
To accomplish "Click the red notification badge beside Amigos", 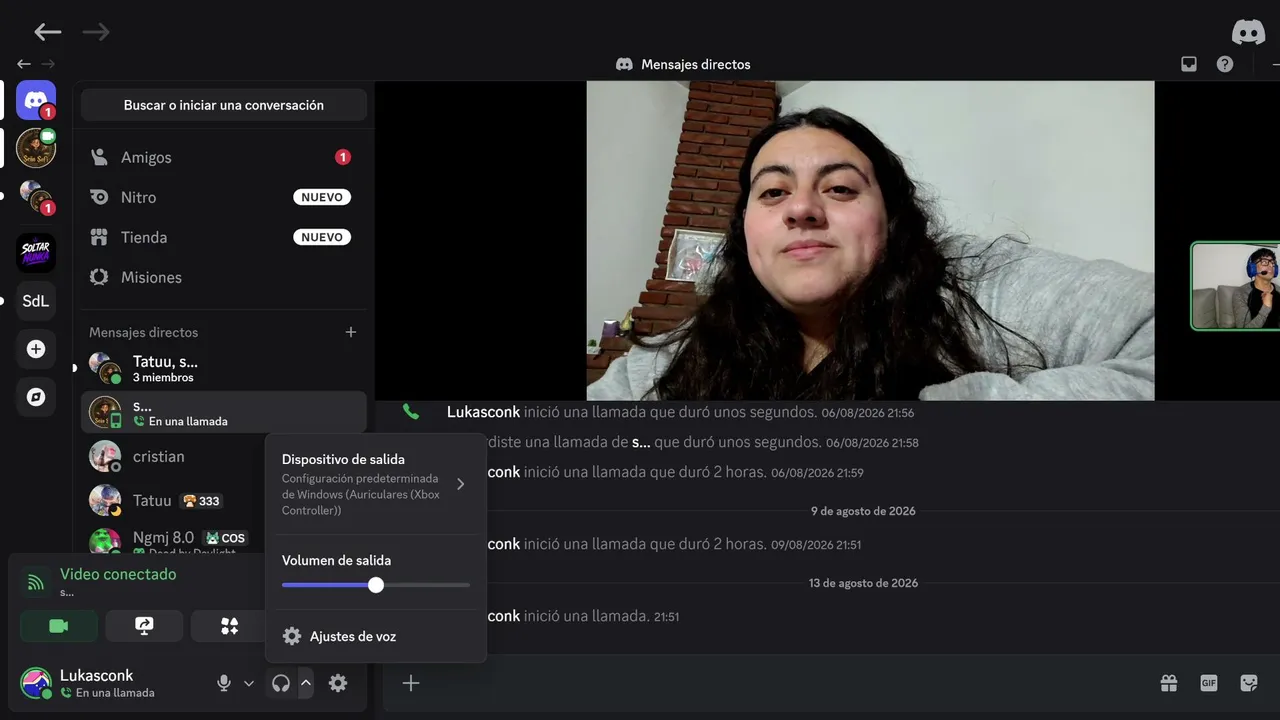I will pos(343,157).
